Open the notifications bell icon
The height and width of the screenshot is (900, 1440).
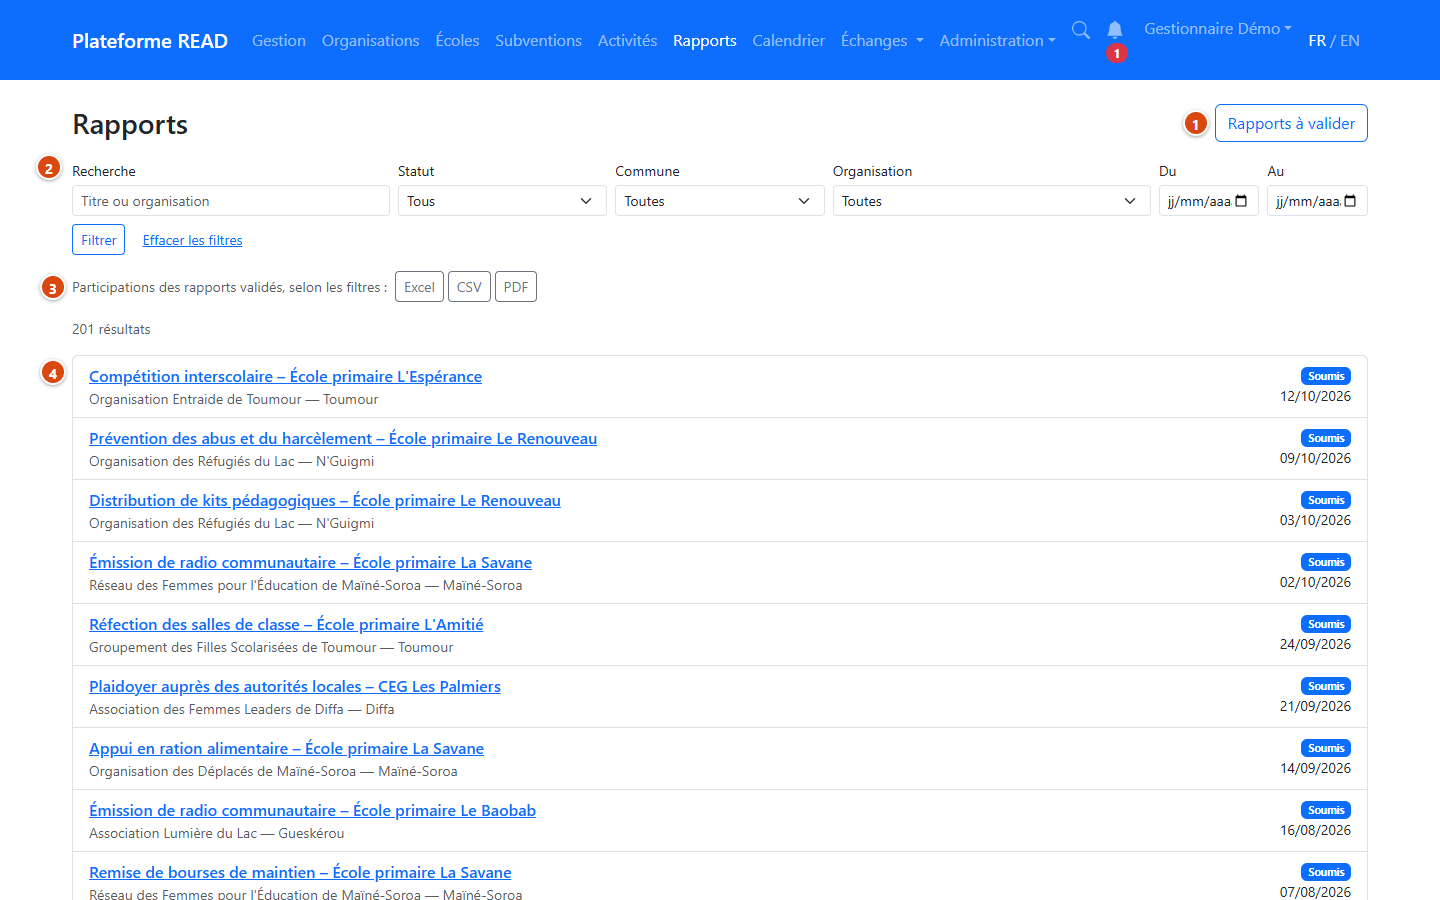[x=1115, y=30]
